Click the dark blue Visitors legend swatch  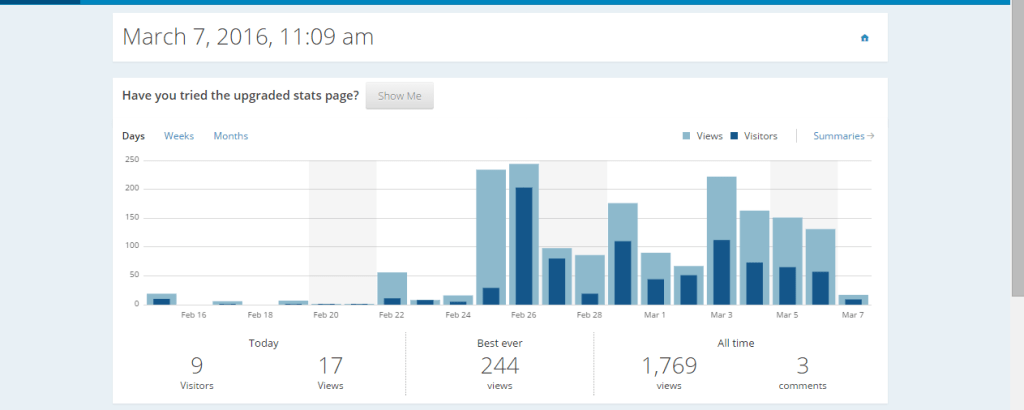pyautogui.click(x=734, y=136)
